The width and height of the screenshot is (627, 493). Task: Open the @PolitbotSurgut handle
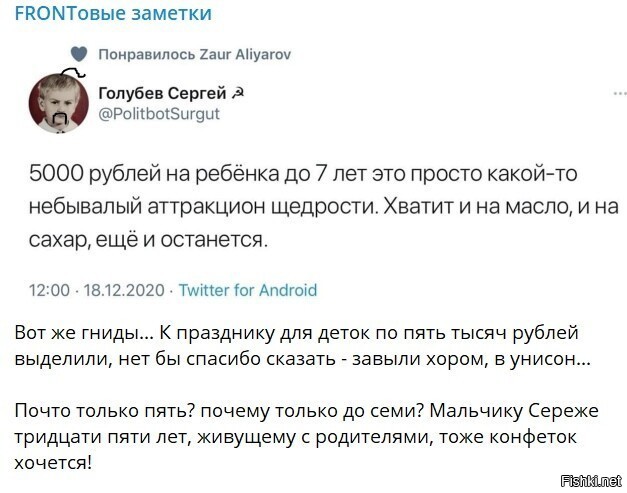pos(159,114)
